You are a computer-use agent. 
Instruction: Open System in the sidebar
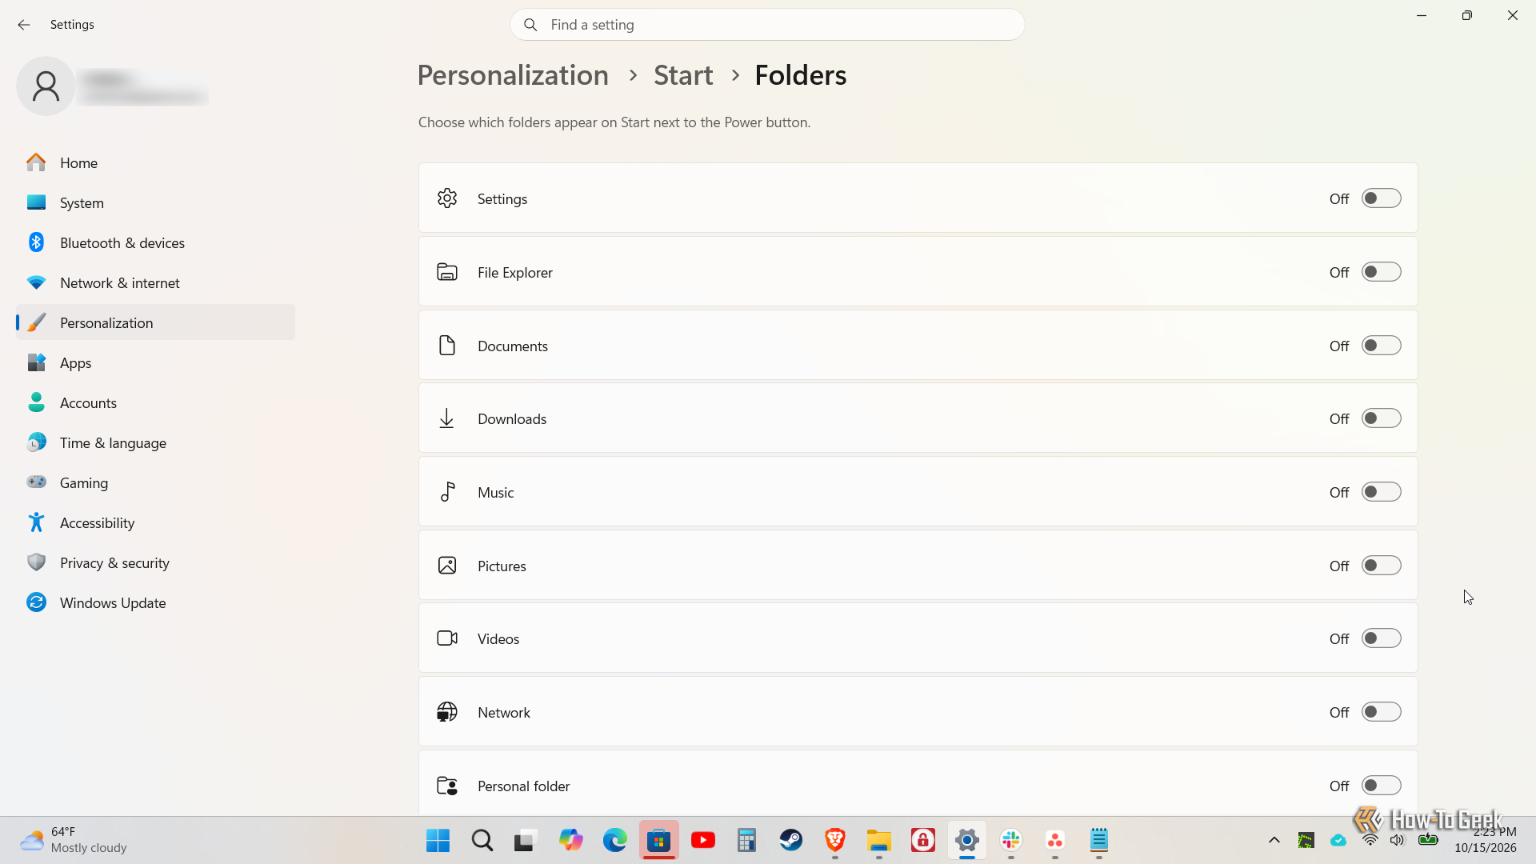(x=155, y=203)
